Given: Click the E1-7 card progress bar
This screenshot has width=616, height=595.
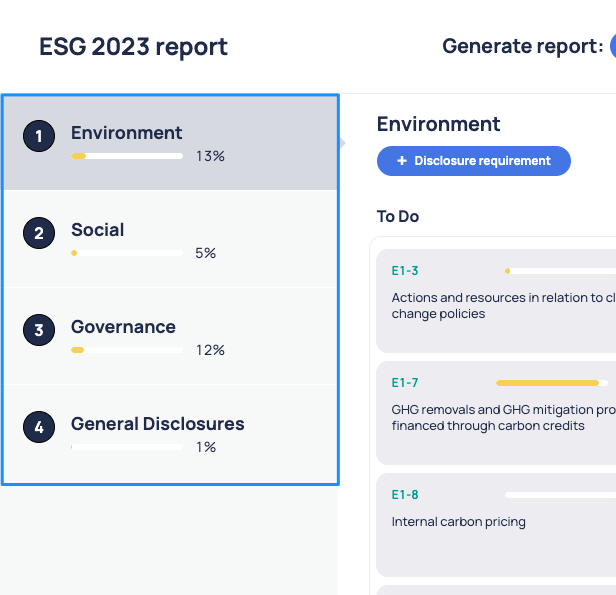Looking at the screenshot, I should pyautogui.click(x=552, y=383).
